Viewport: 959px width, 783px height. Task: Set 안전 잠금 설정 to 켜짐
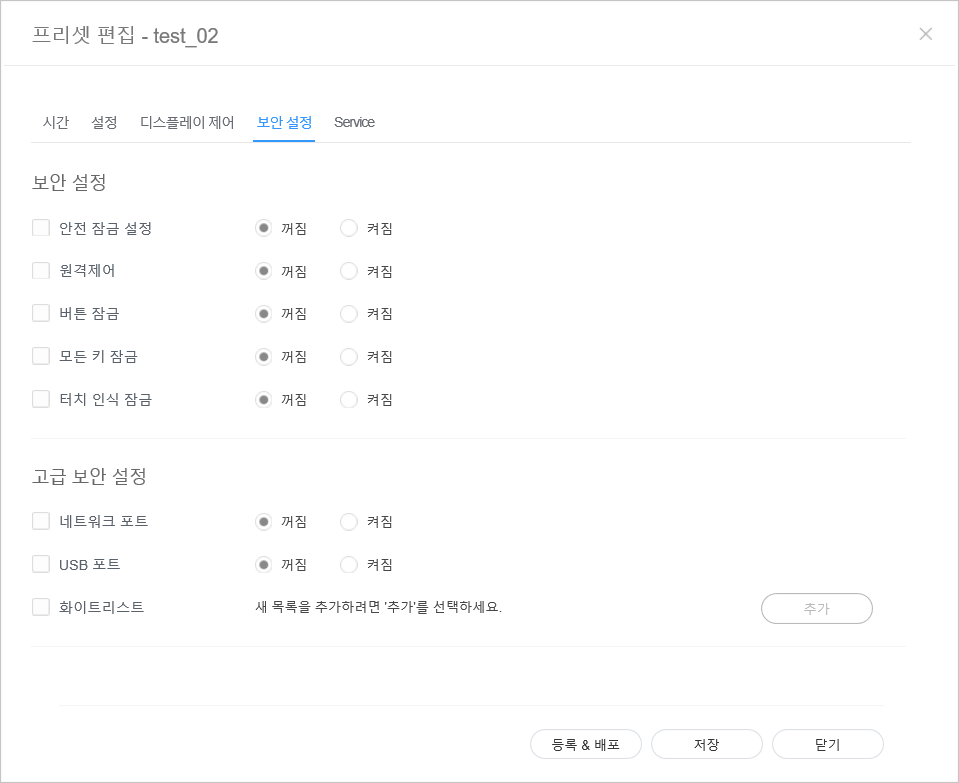[x=349, y=228]
